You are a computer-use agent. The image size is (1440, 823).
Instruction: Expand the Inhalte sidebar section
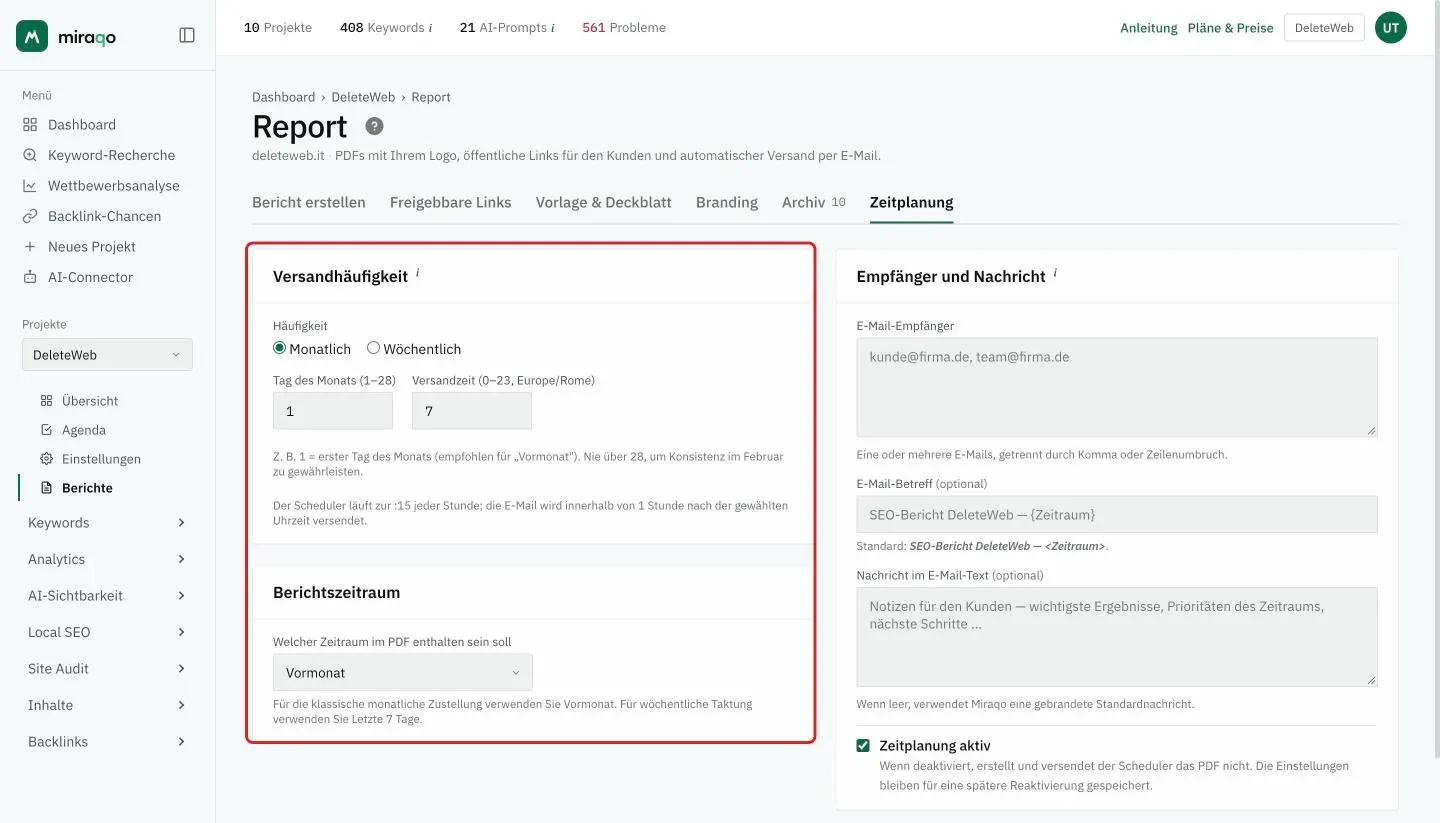[107, 705]
